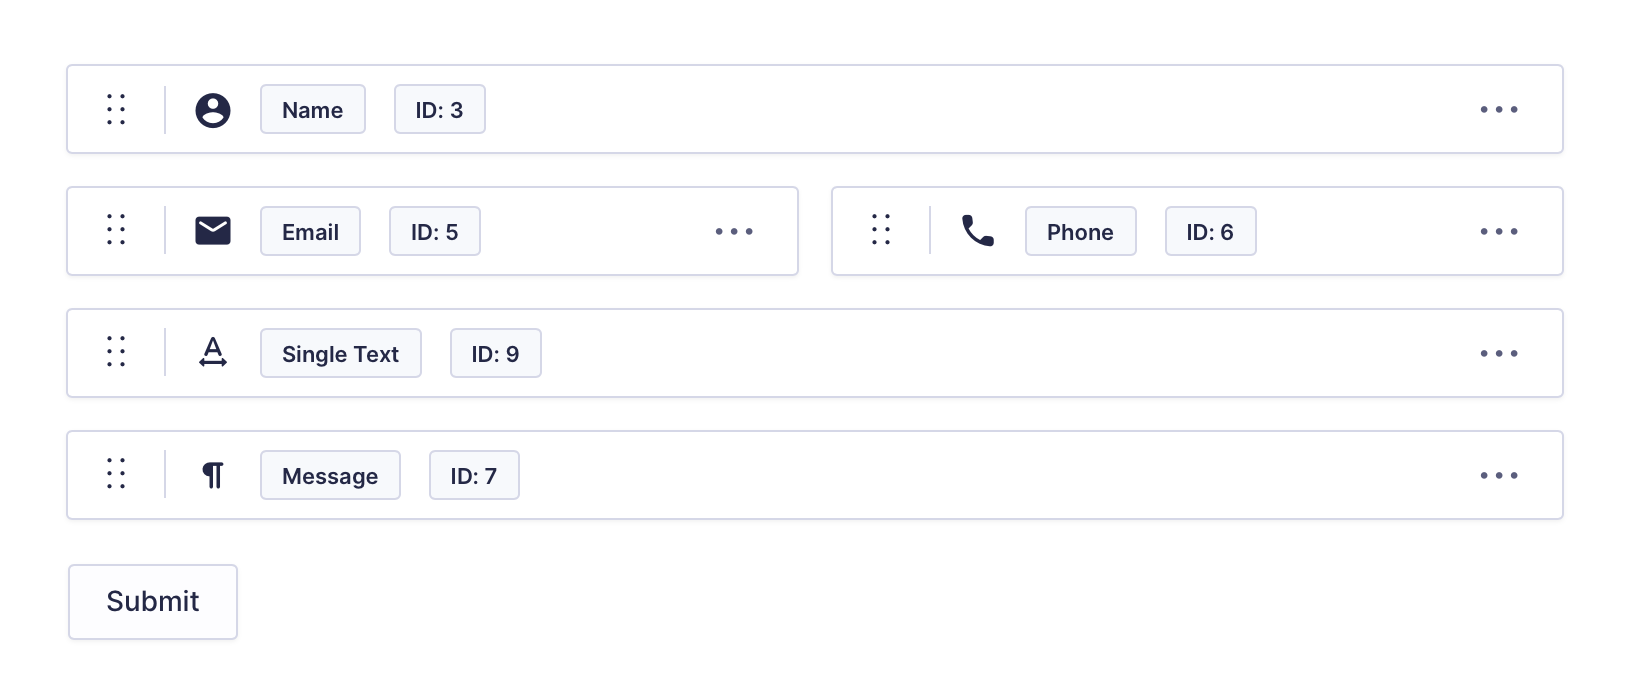Open the Single Text field options menu
The width and height of the screenshot is (1630, 700).
click(x=1499, y=353)
